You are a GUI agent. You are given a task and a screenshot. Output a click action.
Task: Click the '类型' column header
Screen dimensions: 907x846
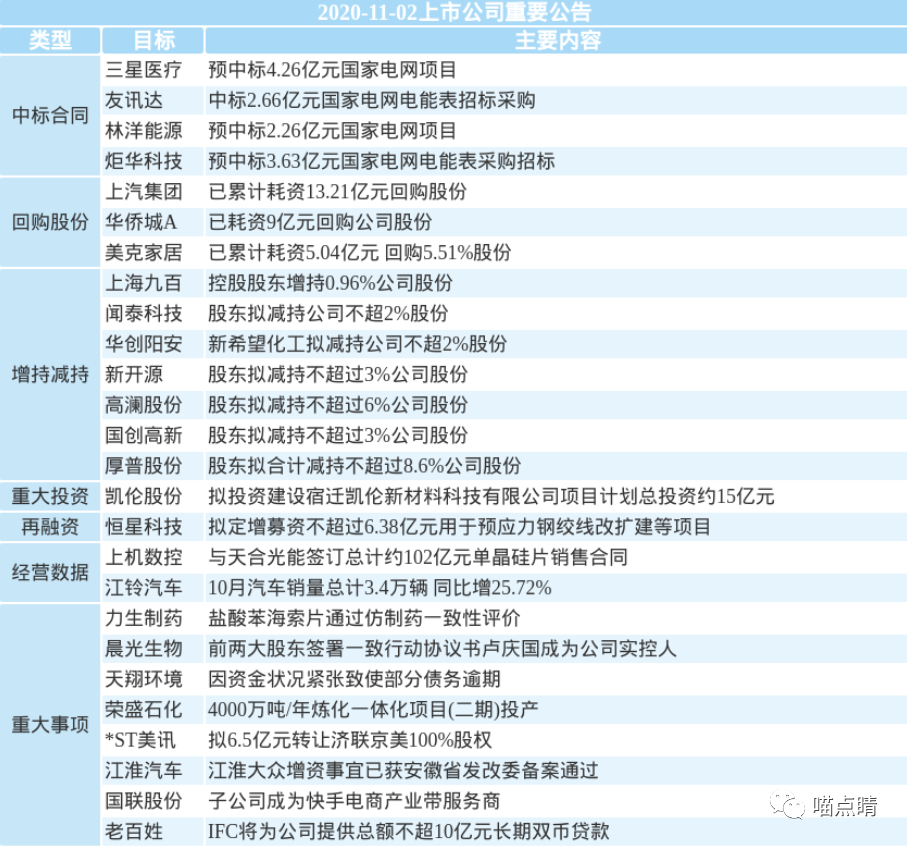click(50, 40)
